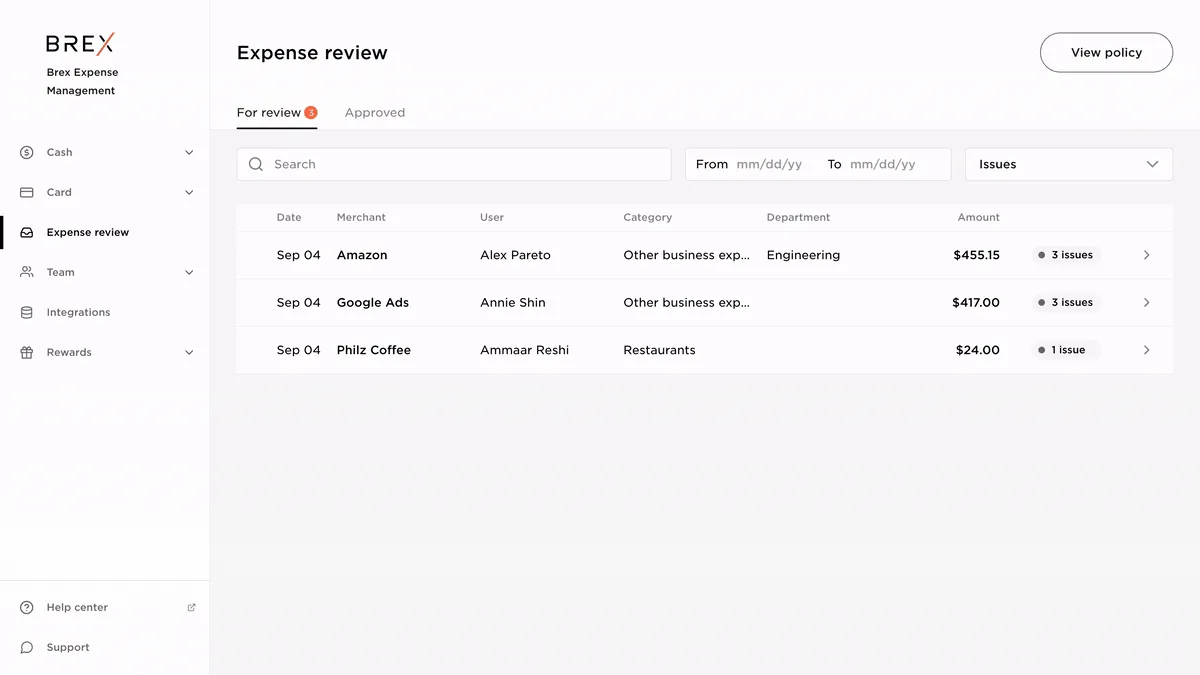Select the For review tab

[277, 113]
